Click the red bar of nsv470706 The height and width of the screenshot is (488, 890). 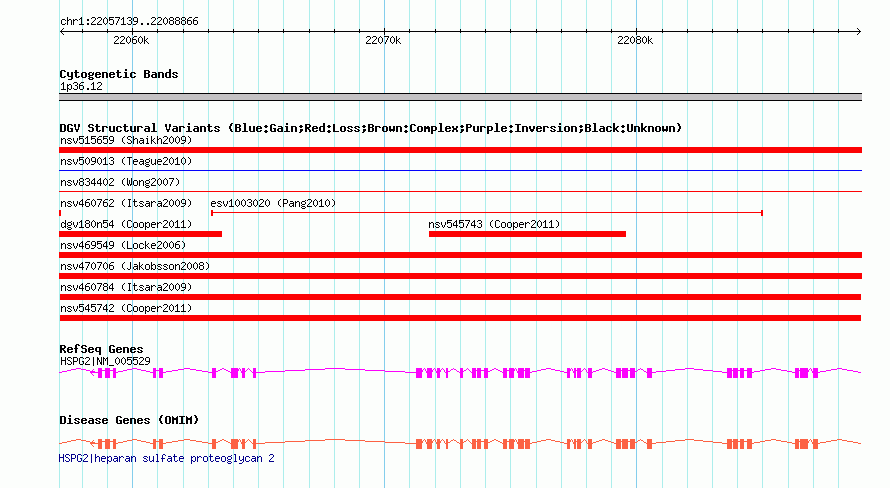tap(460, 276)
